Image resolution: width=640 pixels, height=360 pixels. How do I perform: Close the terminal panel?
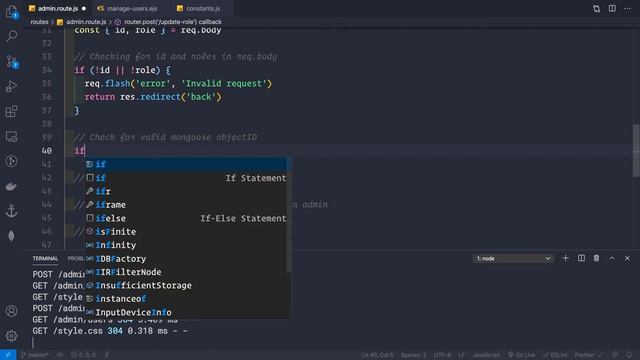click(x=627, y=258)
